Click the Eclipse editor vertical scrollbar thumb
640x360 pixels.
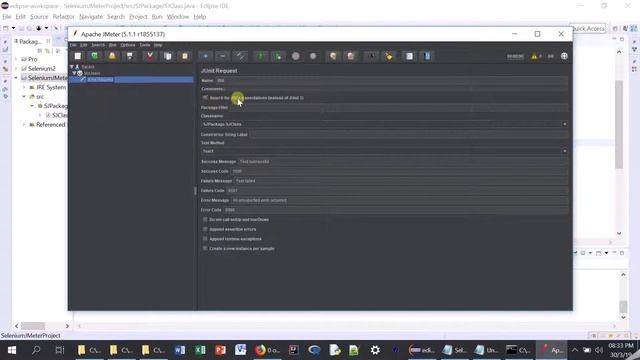coord(619,124)
